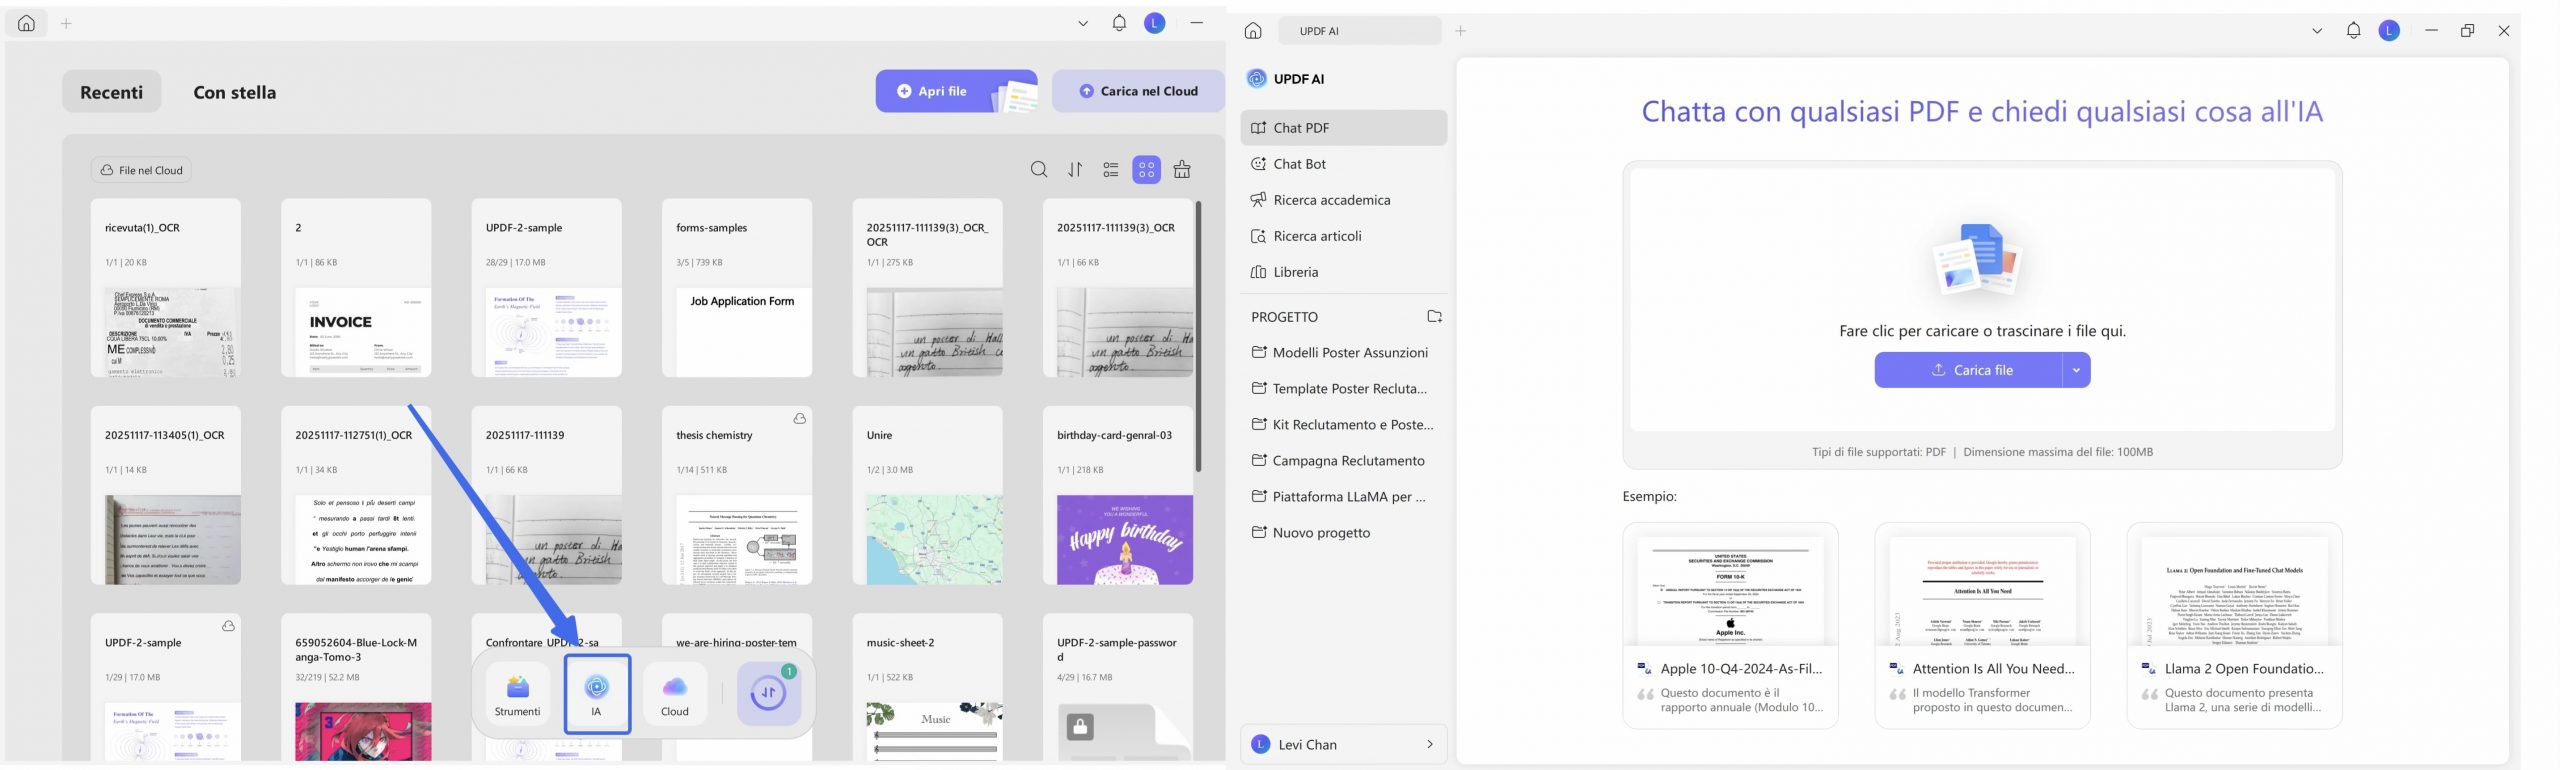Open the Modelli Poster Assunzioni project
Viewport: 2560px width, 770px height.
1343,353
